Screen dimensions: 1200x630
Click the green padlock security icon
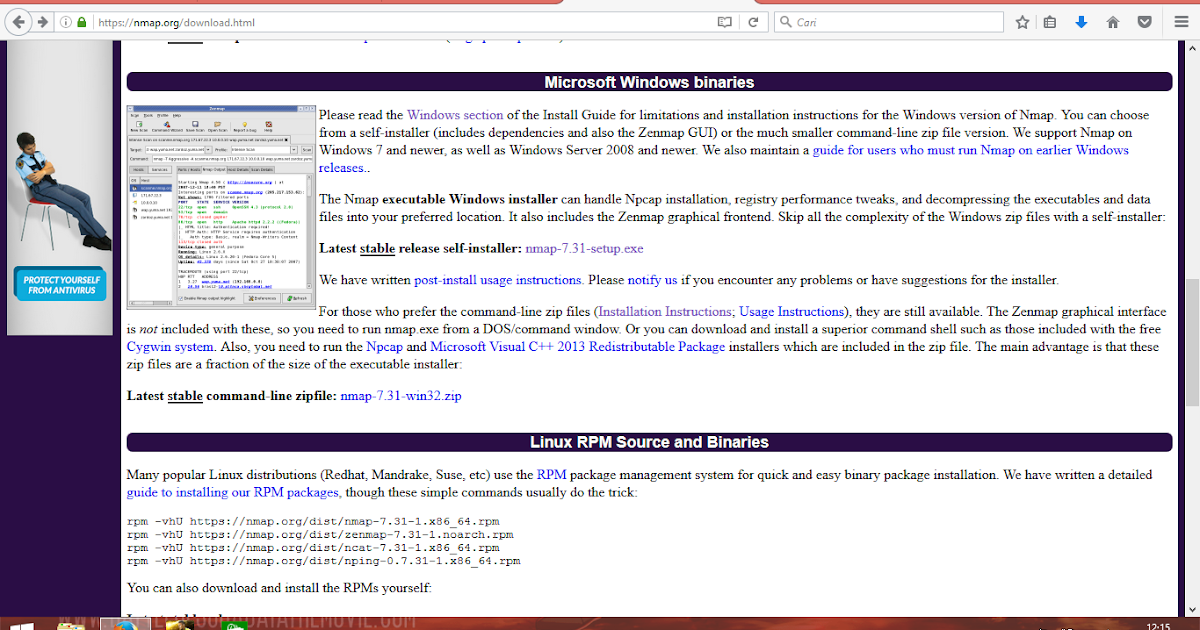pos(80,21)
